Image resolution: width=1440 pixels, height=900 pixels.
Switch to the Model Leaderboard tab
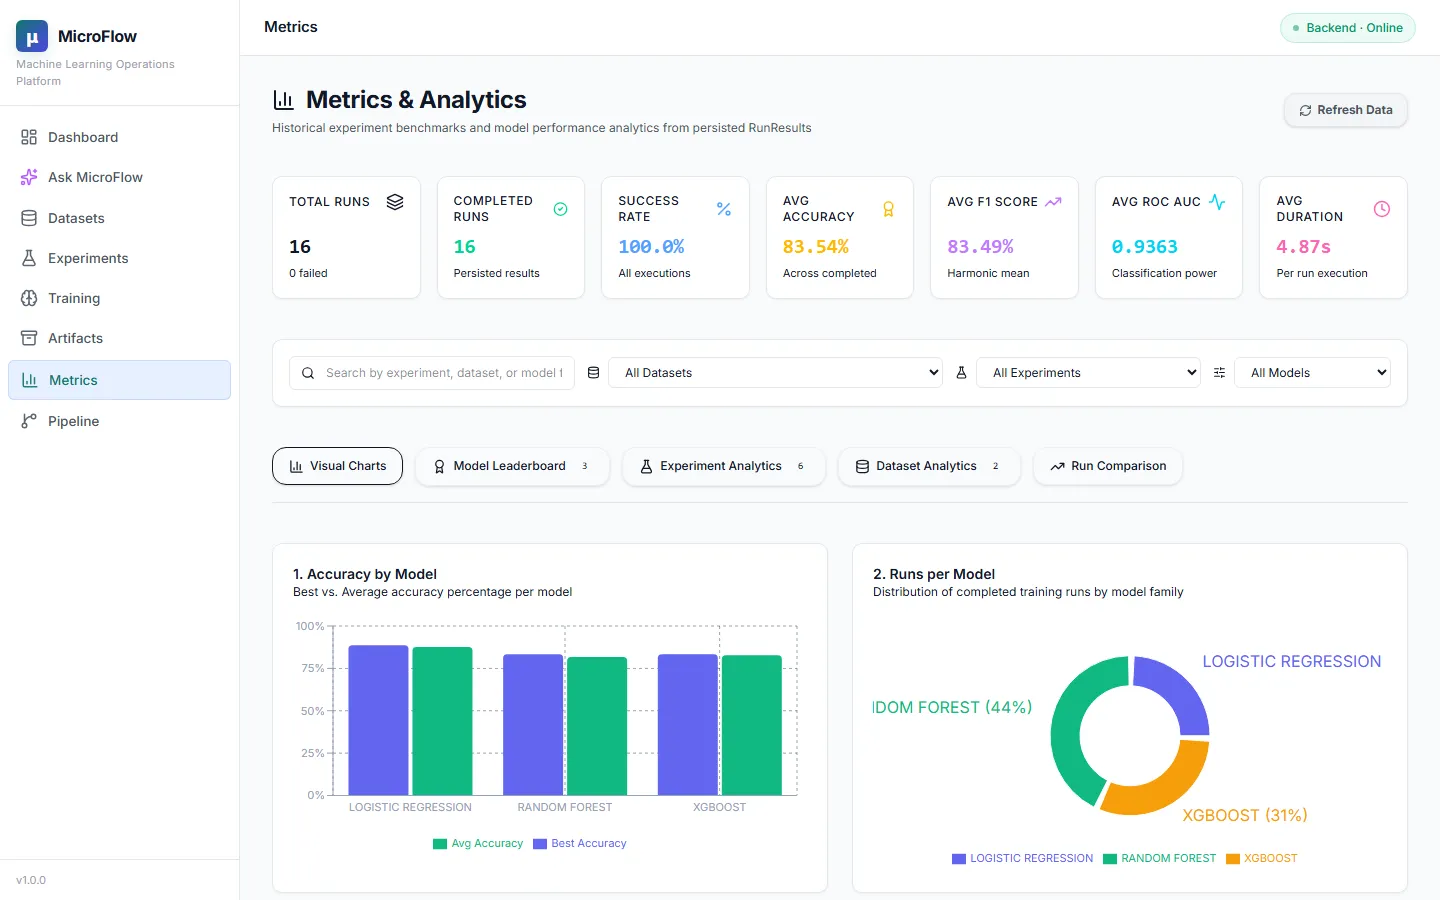click(512, 466)
